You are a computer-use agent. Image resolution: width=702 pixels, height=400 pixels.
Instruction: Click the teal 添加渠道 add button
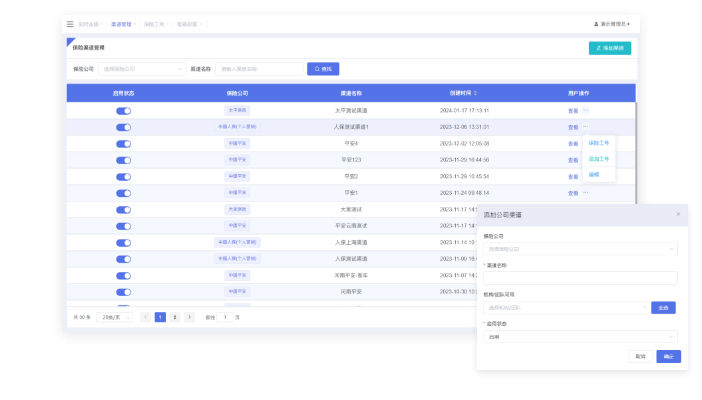(x=610, y=47)
